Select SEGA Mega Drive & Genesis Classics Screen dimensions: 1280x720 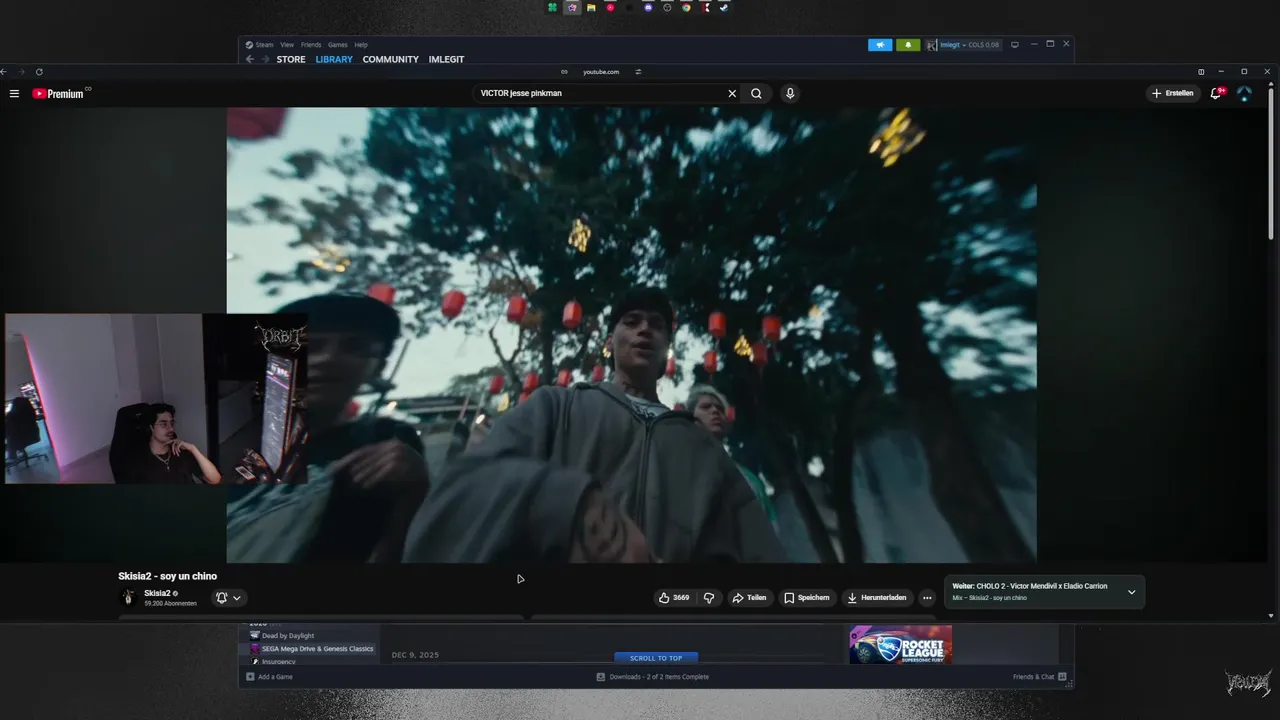click(312, 649)
